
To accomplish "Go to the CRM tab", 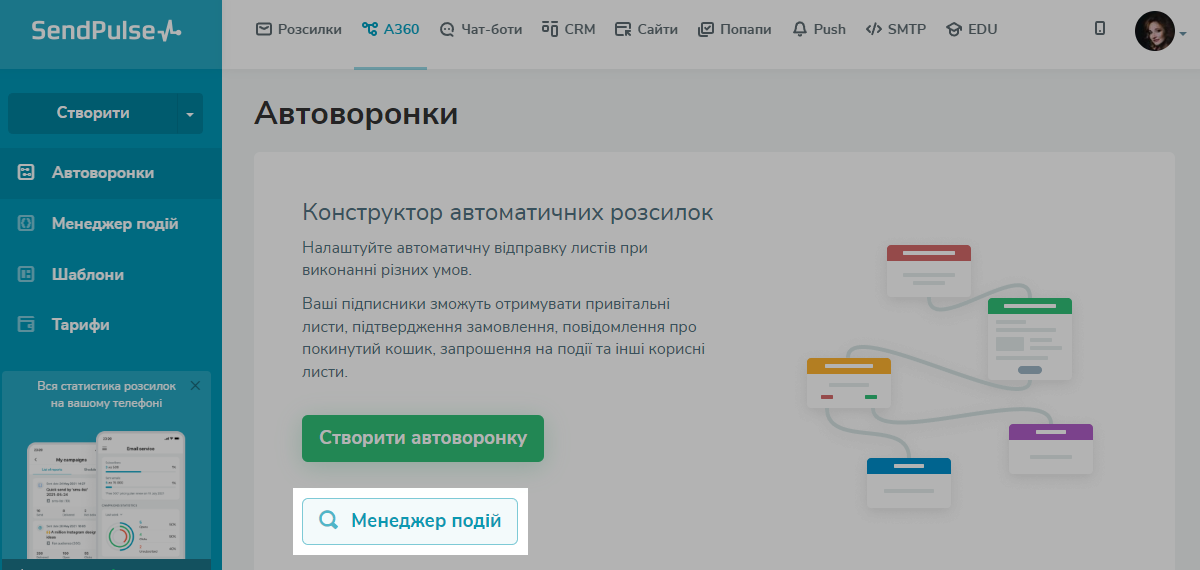I will pos(568,29).
